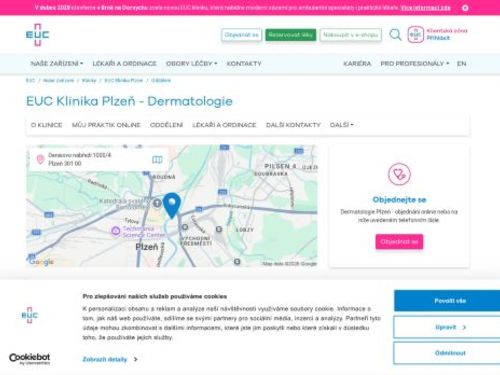Expand 'NAŠE ZAŘÍZENÍ' dropdown menu
500x375 pixels.
(57, 63)
